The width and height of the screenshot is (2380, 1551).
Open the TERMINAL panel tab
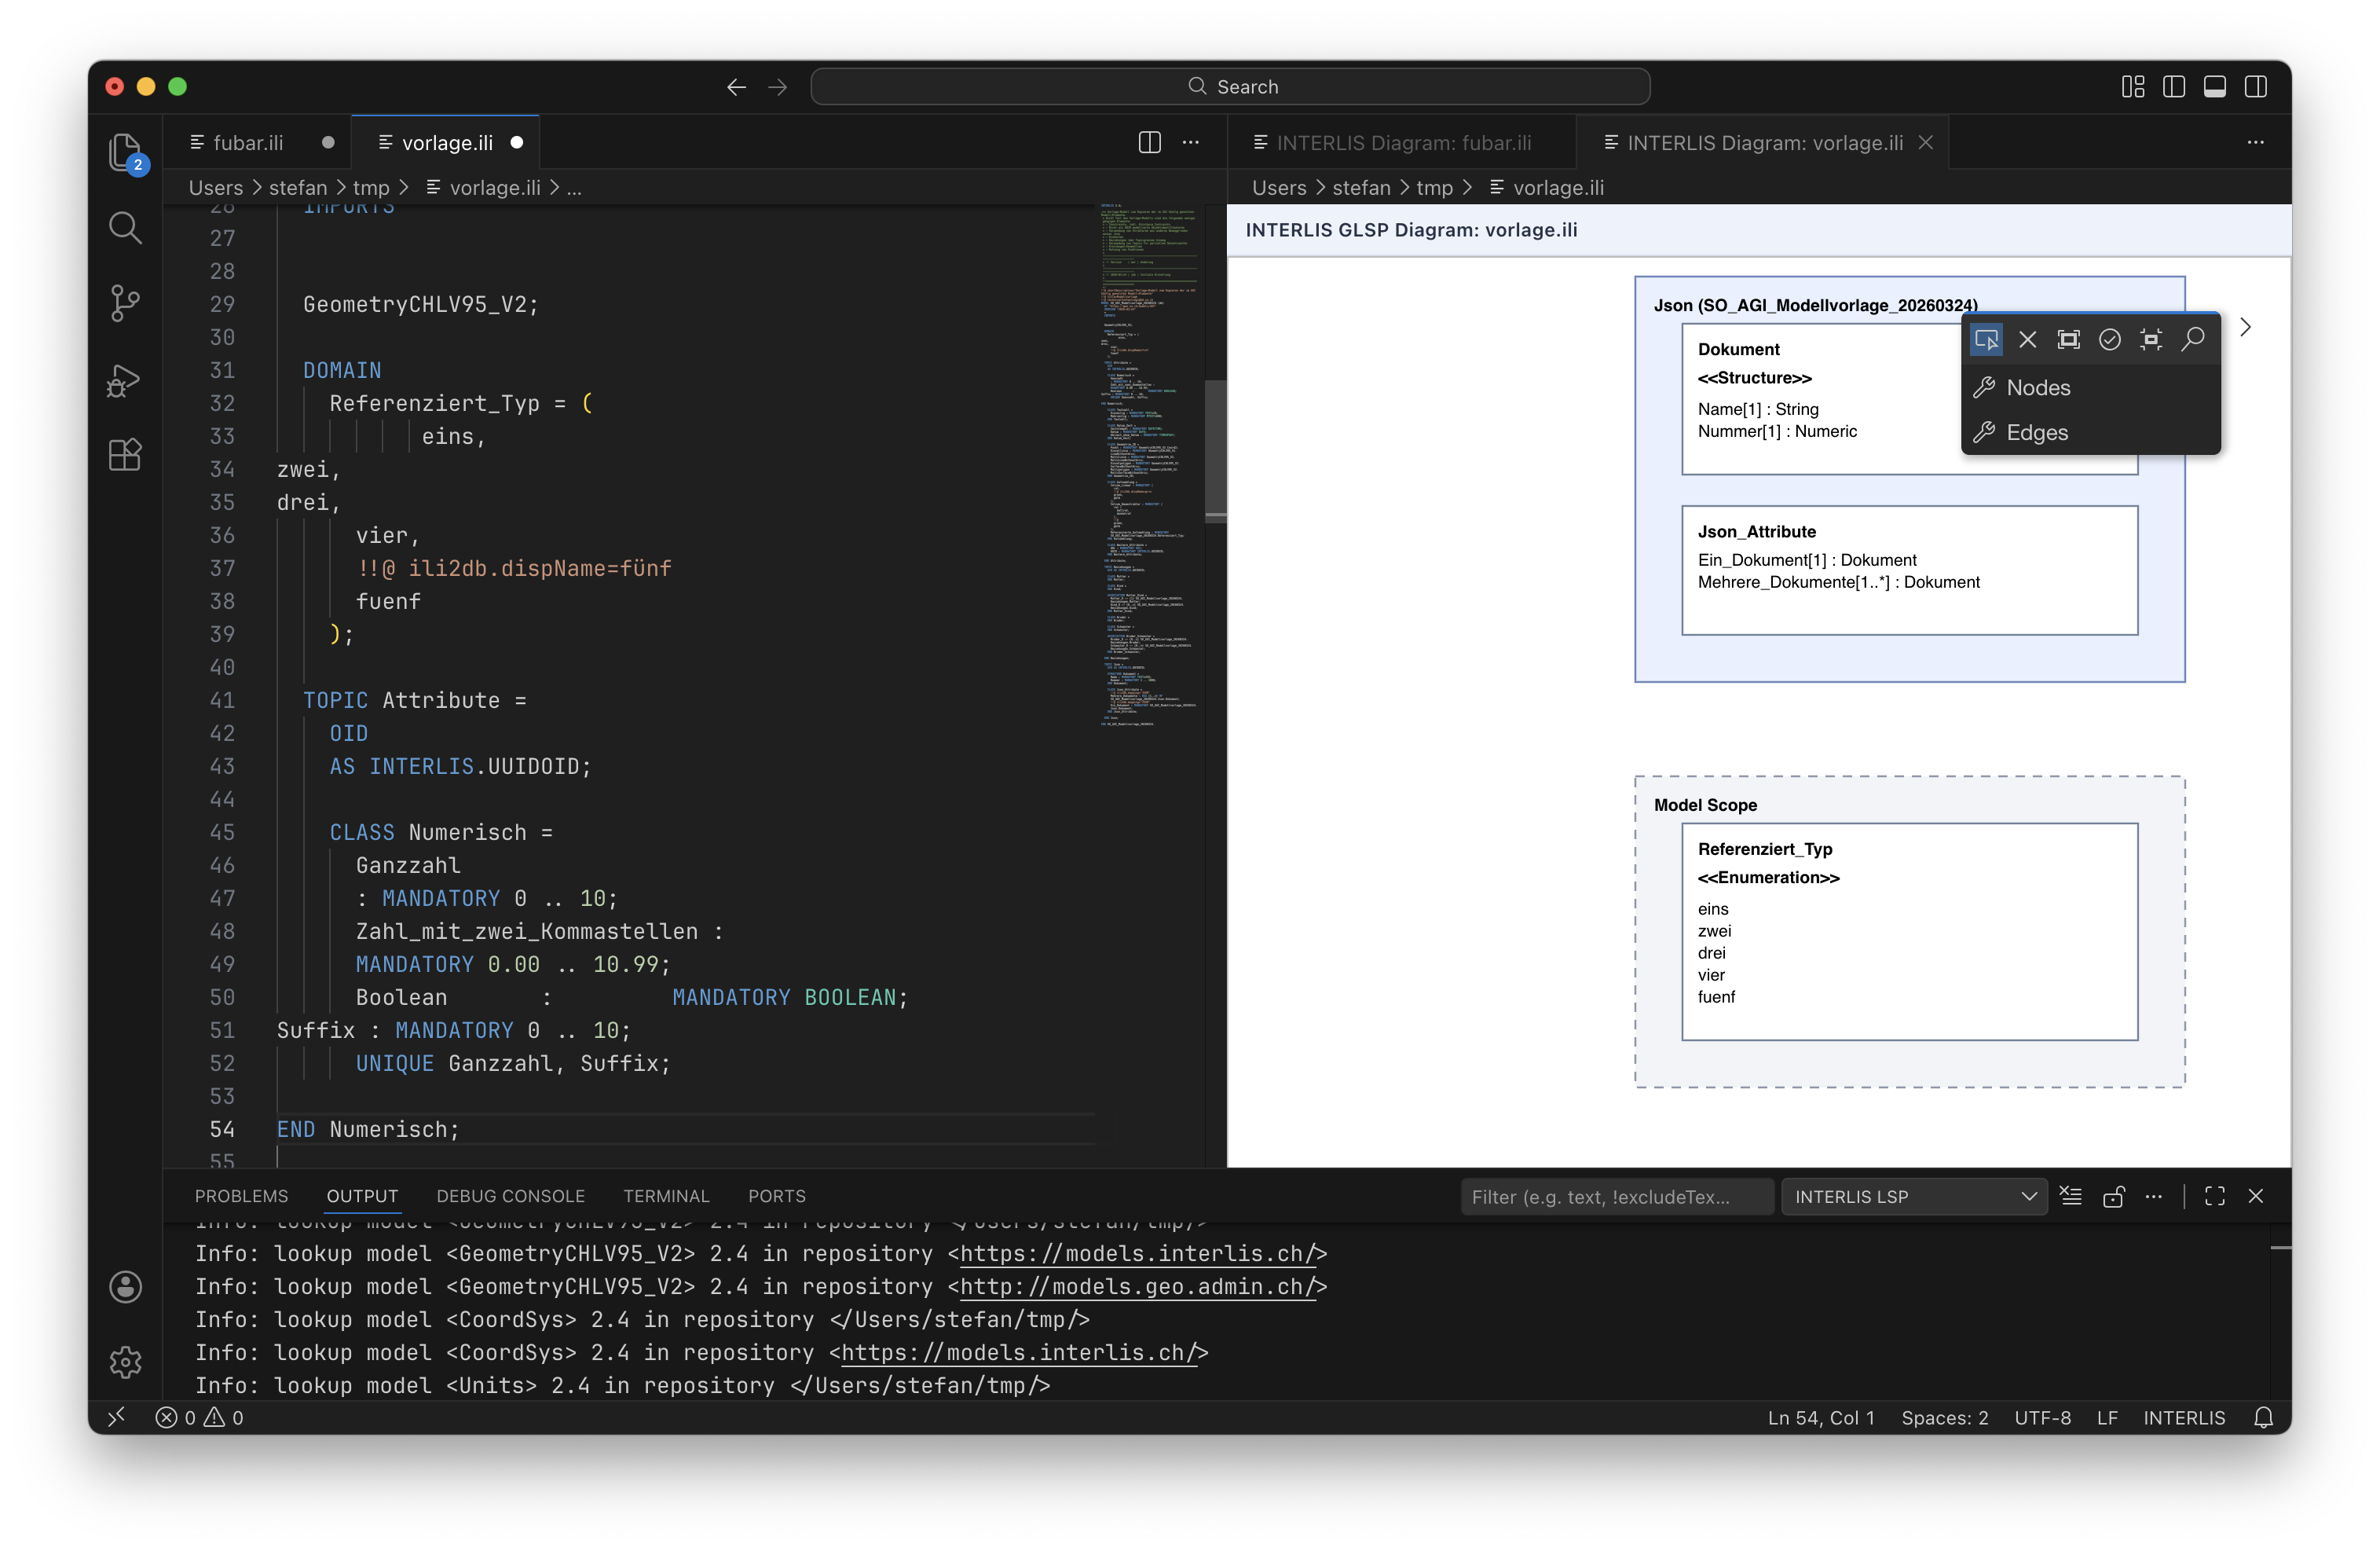666,1197
